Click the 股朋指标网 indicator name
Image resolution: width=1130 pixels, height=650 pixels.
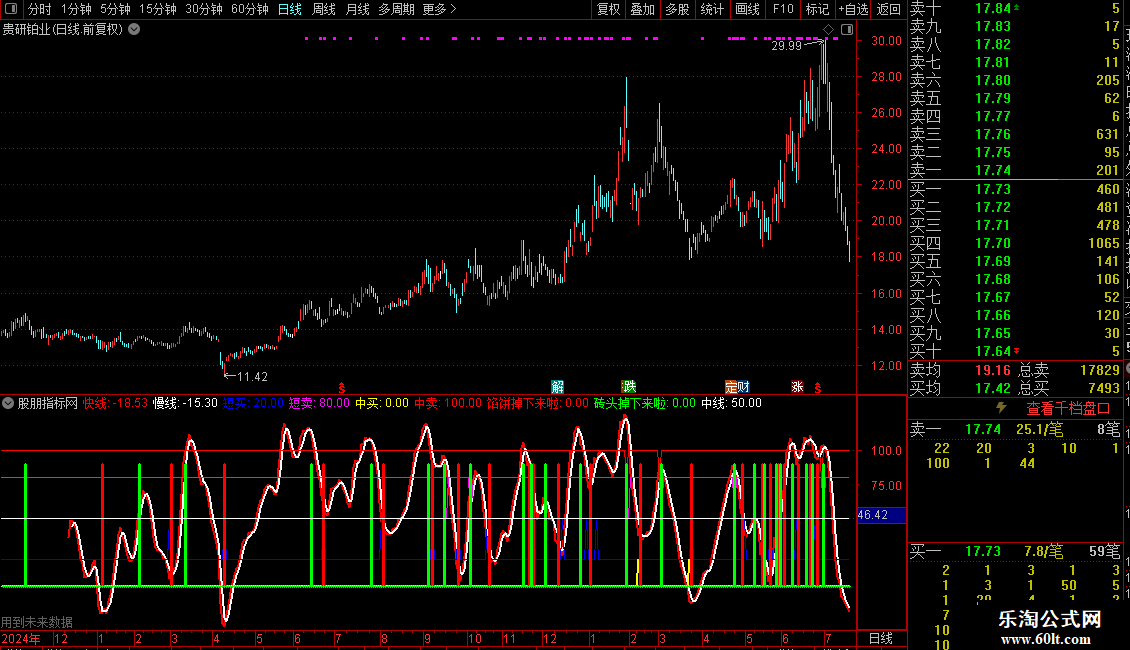point(48,403)
